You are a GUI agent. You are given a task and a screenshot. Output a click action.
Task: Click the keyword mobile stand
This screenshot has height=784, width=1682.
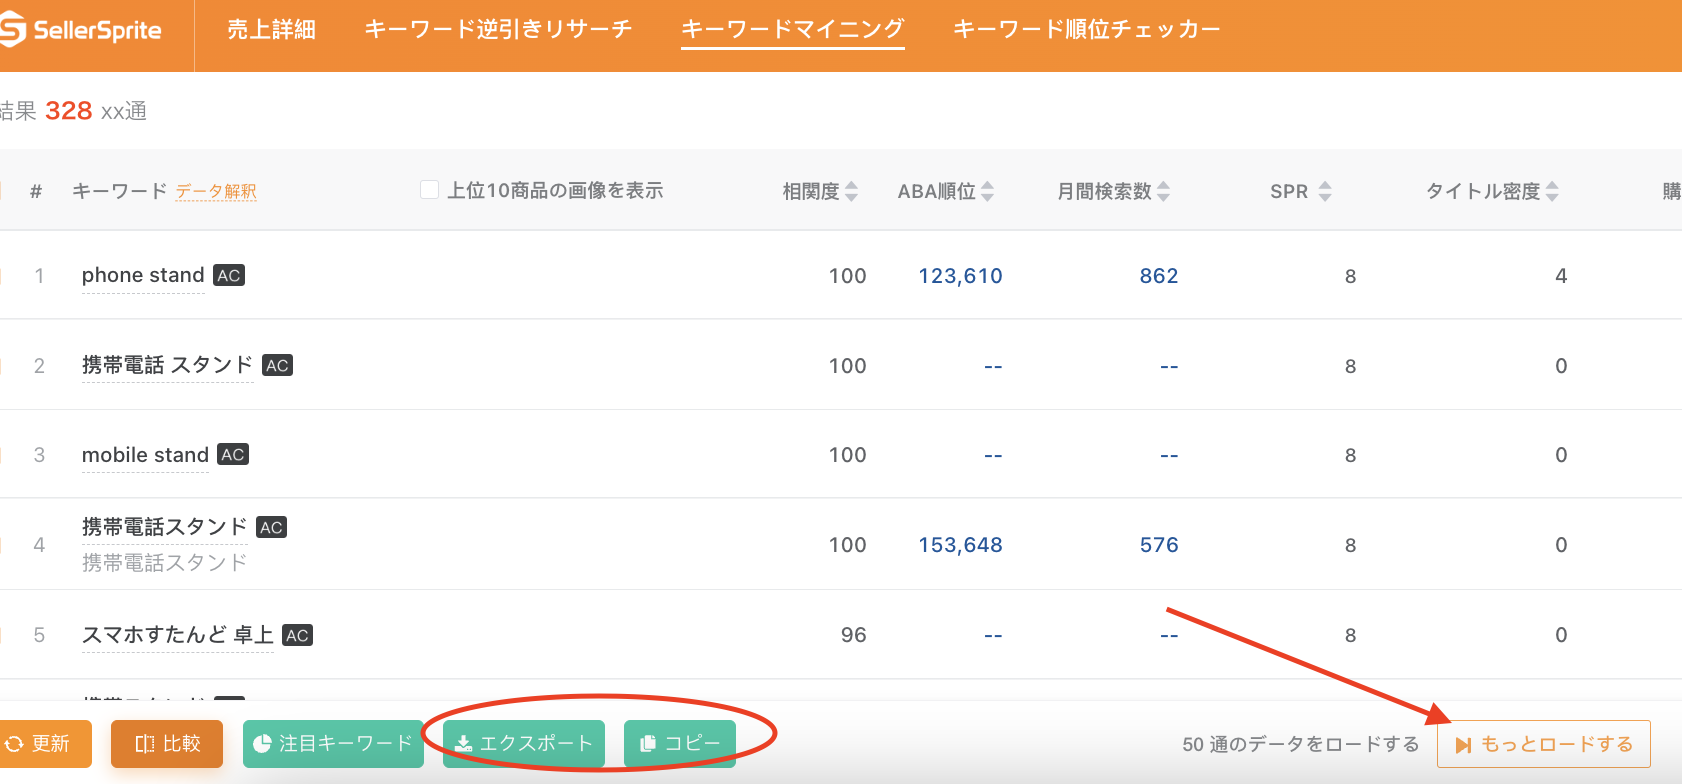[145, 455]
